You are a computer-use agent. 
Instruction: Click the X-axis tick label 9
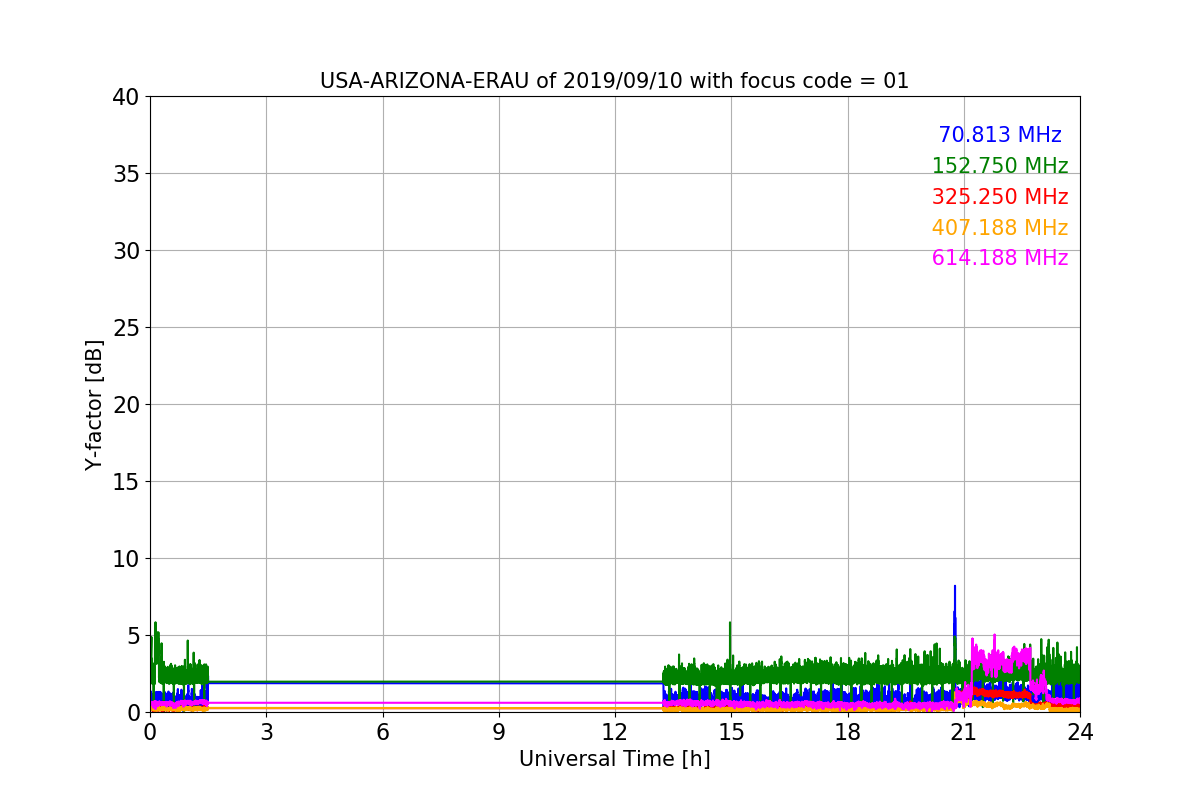point(499,732)
